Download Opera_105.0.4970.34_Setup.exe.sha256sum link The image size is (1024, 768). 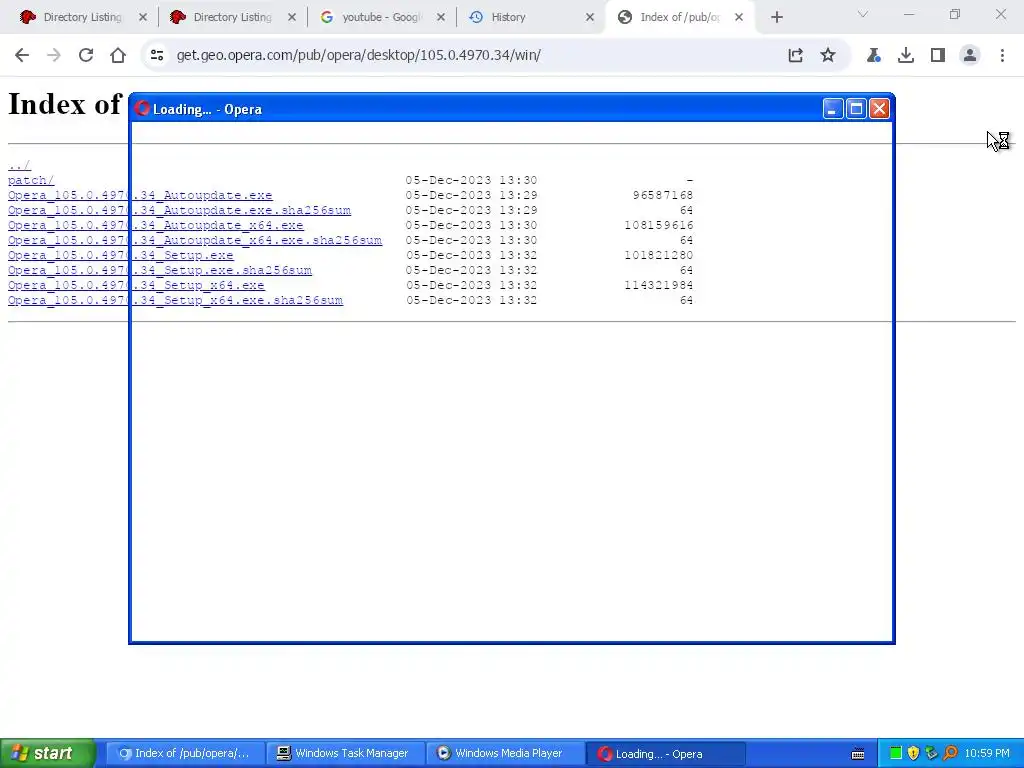(160, 270)
